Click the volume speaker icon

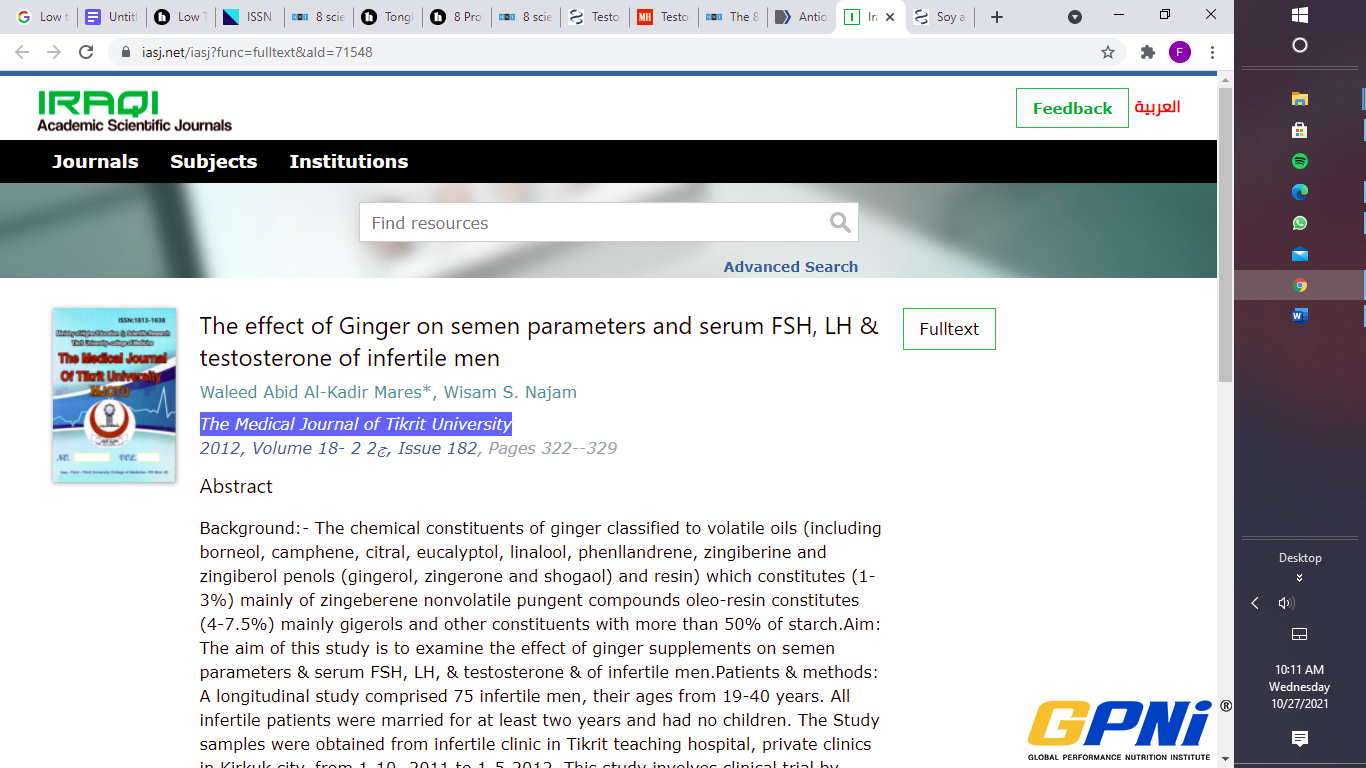point(1286,603)
